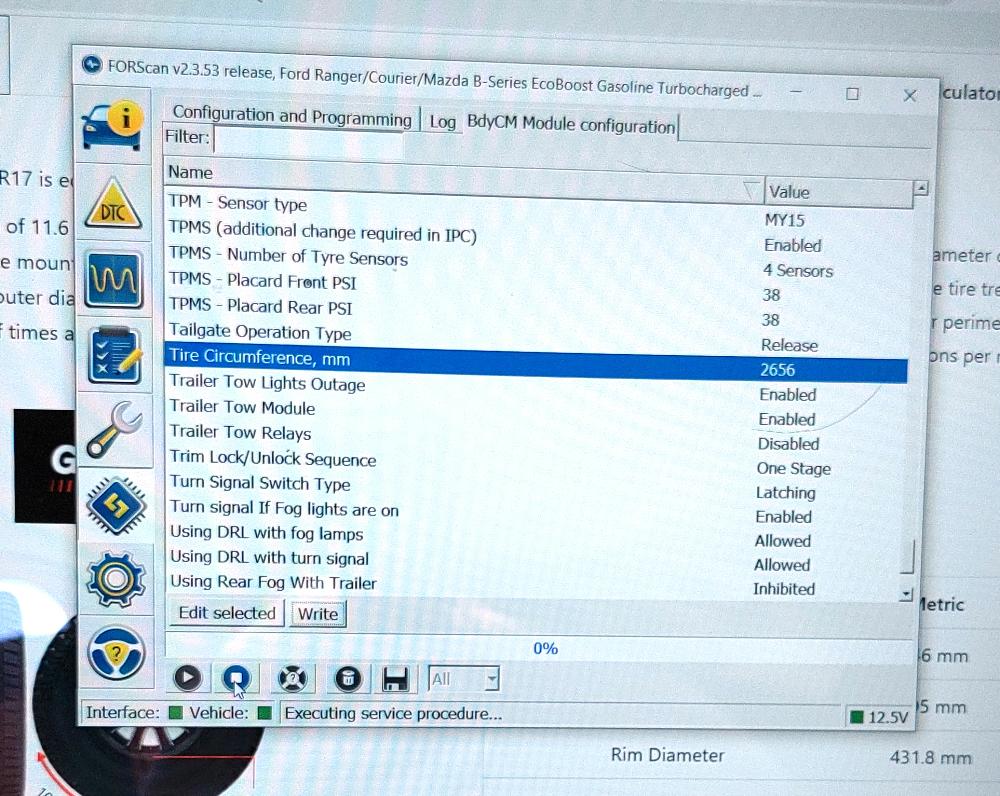Click the green Vehicle status indicator
The height and width of the screenshot is (796, 1000).
(x=265, y=713)
